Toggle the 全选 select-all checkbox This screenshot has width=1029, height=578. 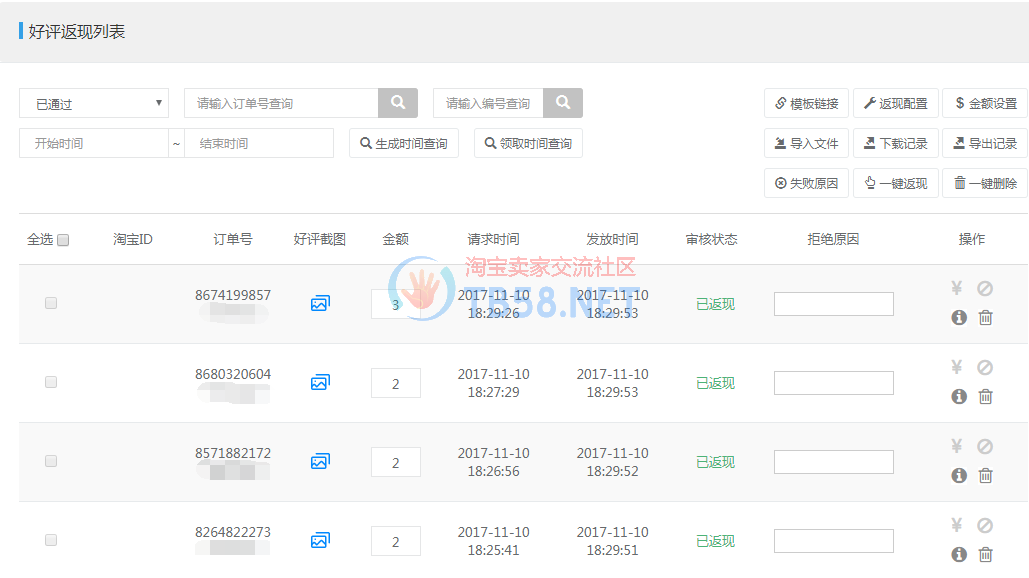[x=63, y=240]
